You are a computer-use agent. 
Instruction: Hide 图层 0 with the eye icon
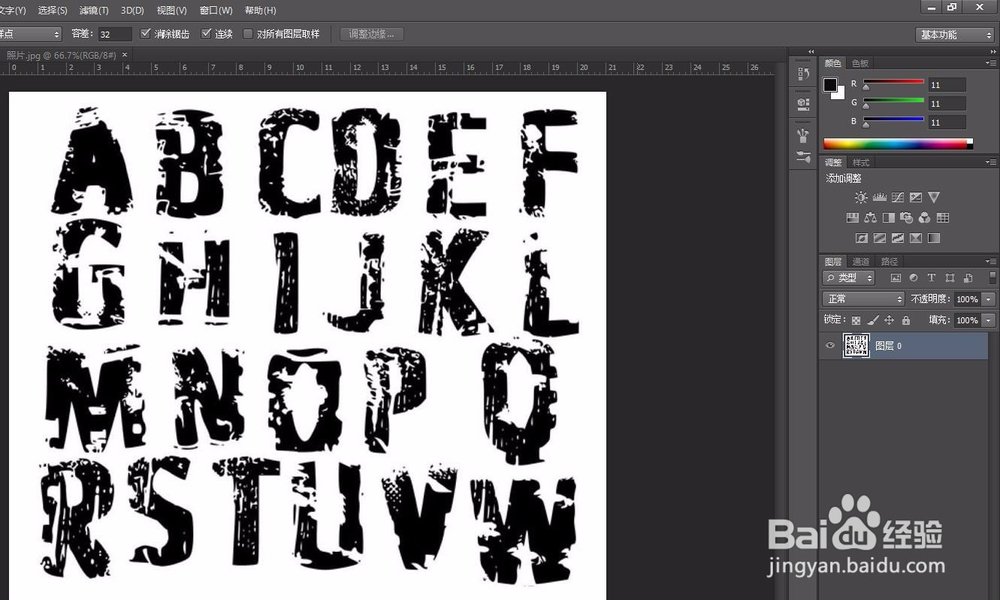[x=830, y=346]
